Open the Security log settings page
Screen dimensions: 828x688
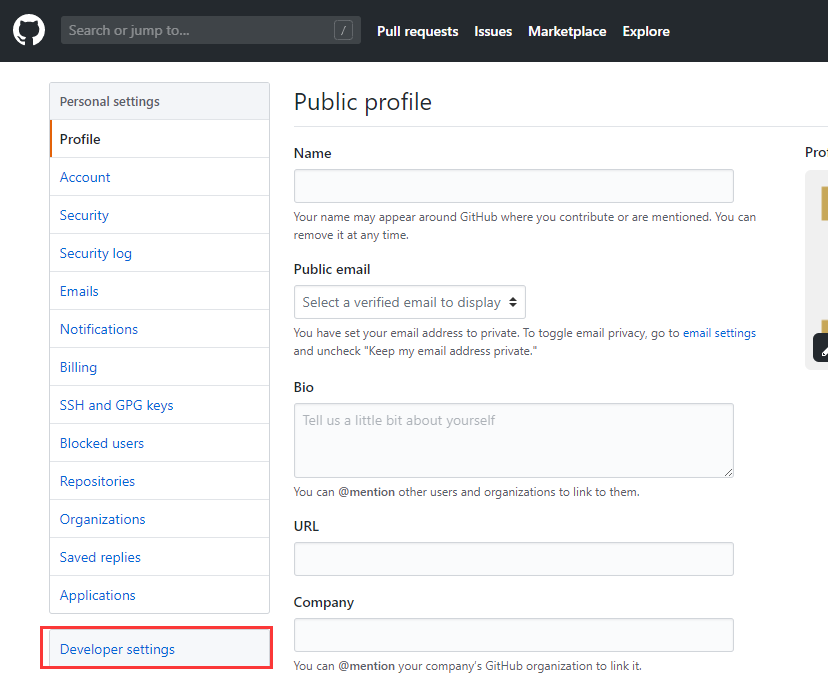point(96,253)
